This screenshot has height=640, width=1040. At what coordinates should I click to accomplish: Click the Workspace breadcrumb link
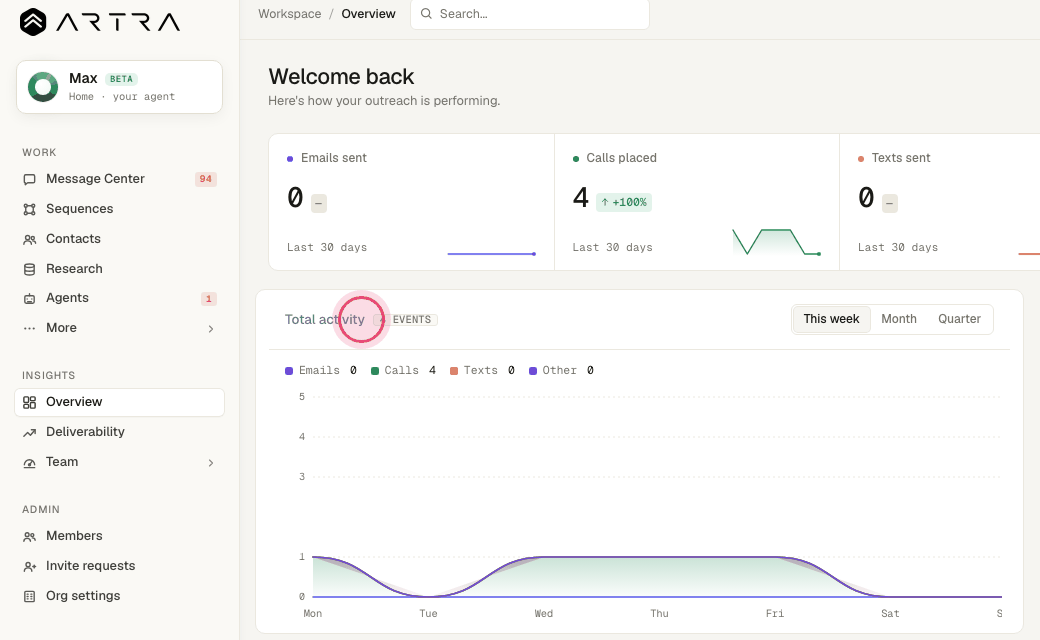pyautogui.click(x=289, y=14)
